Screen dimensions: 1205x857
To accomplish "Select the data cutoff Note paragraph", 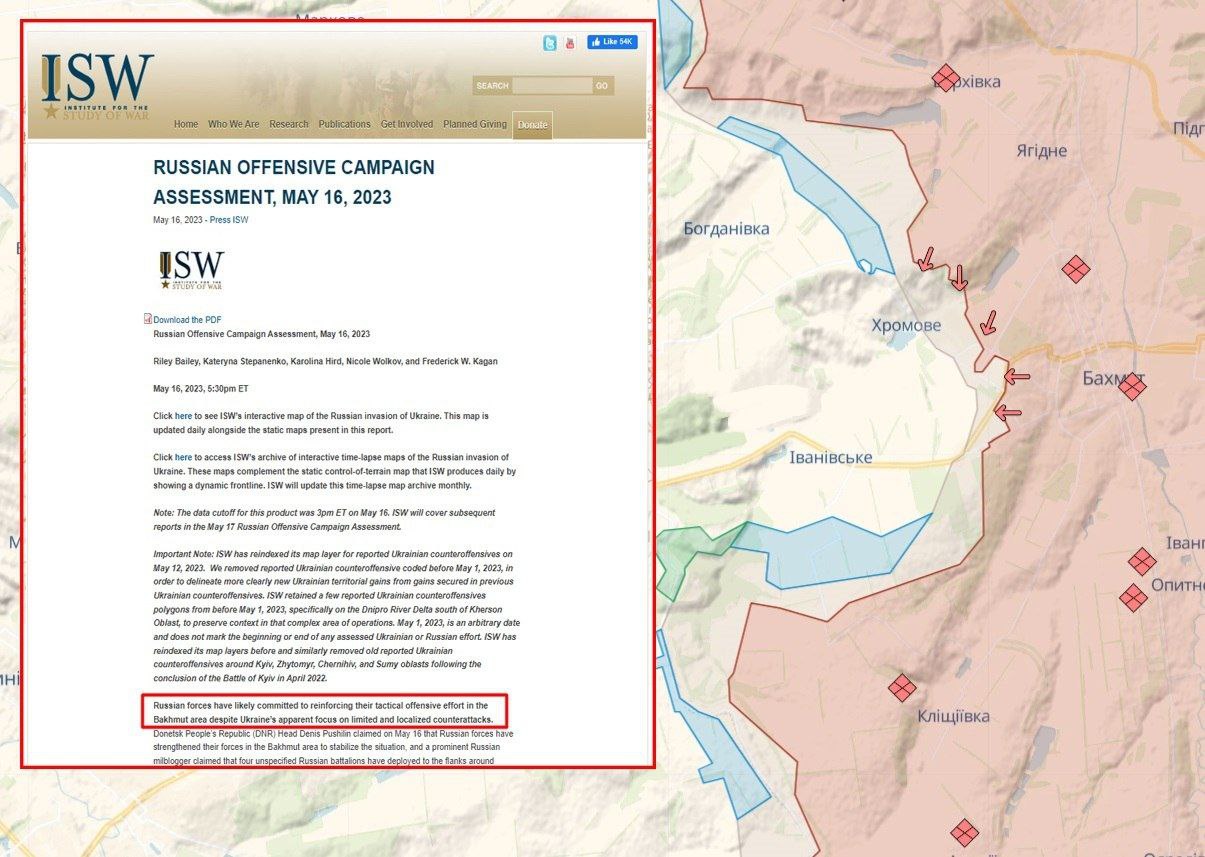I will [x=324, y=519].
